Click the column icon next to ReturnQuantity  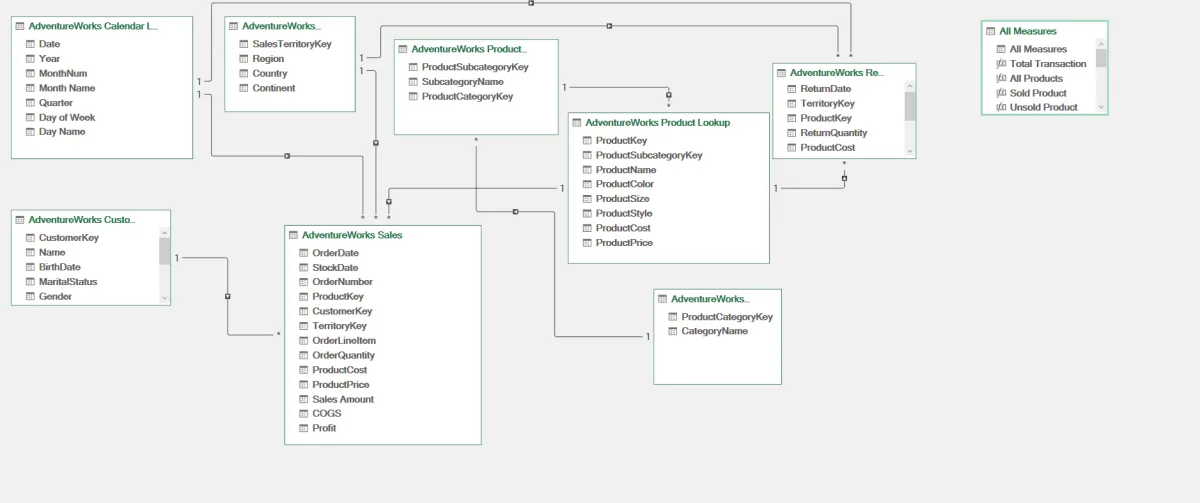[791, 132]
